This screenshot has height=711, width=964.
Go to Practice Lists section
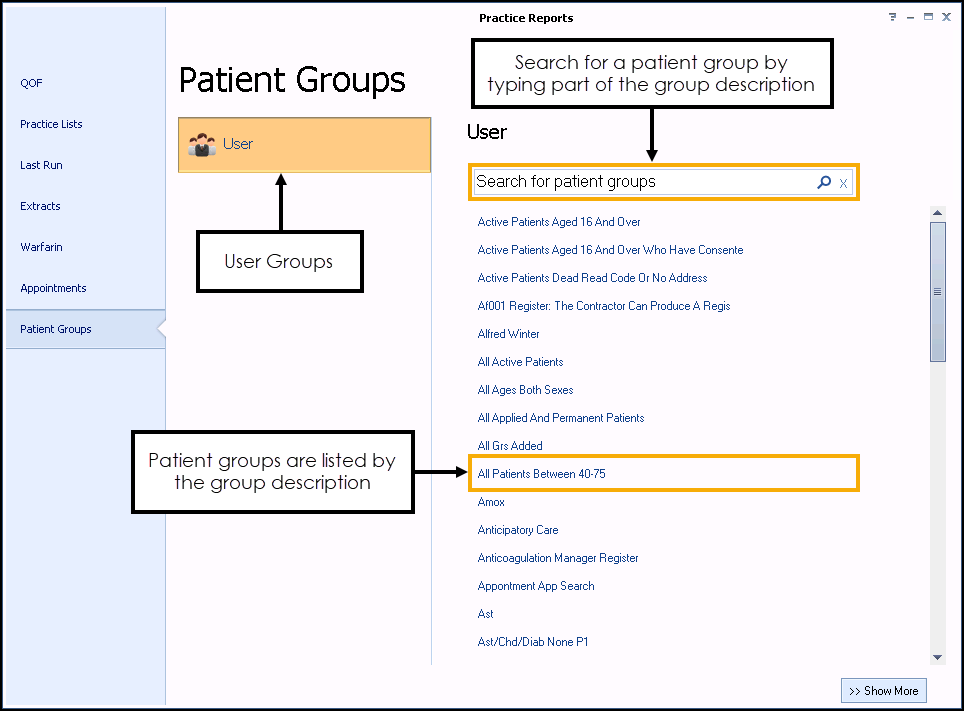coord(51,124)
